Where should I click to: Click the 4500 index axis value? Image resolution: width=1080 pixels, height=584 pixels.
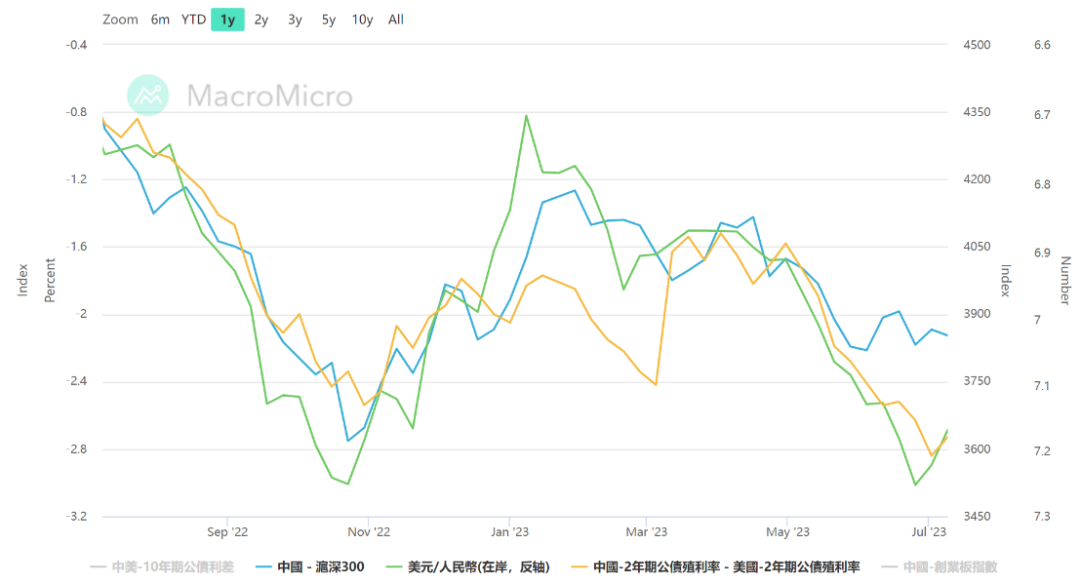pos(977,45)
